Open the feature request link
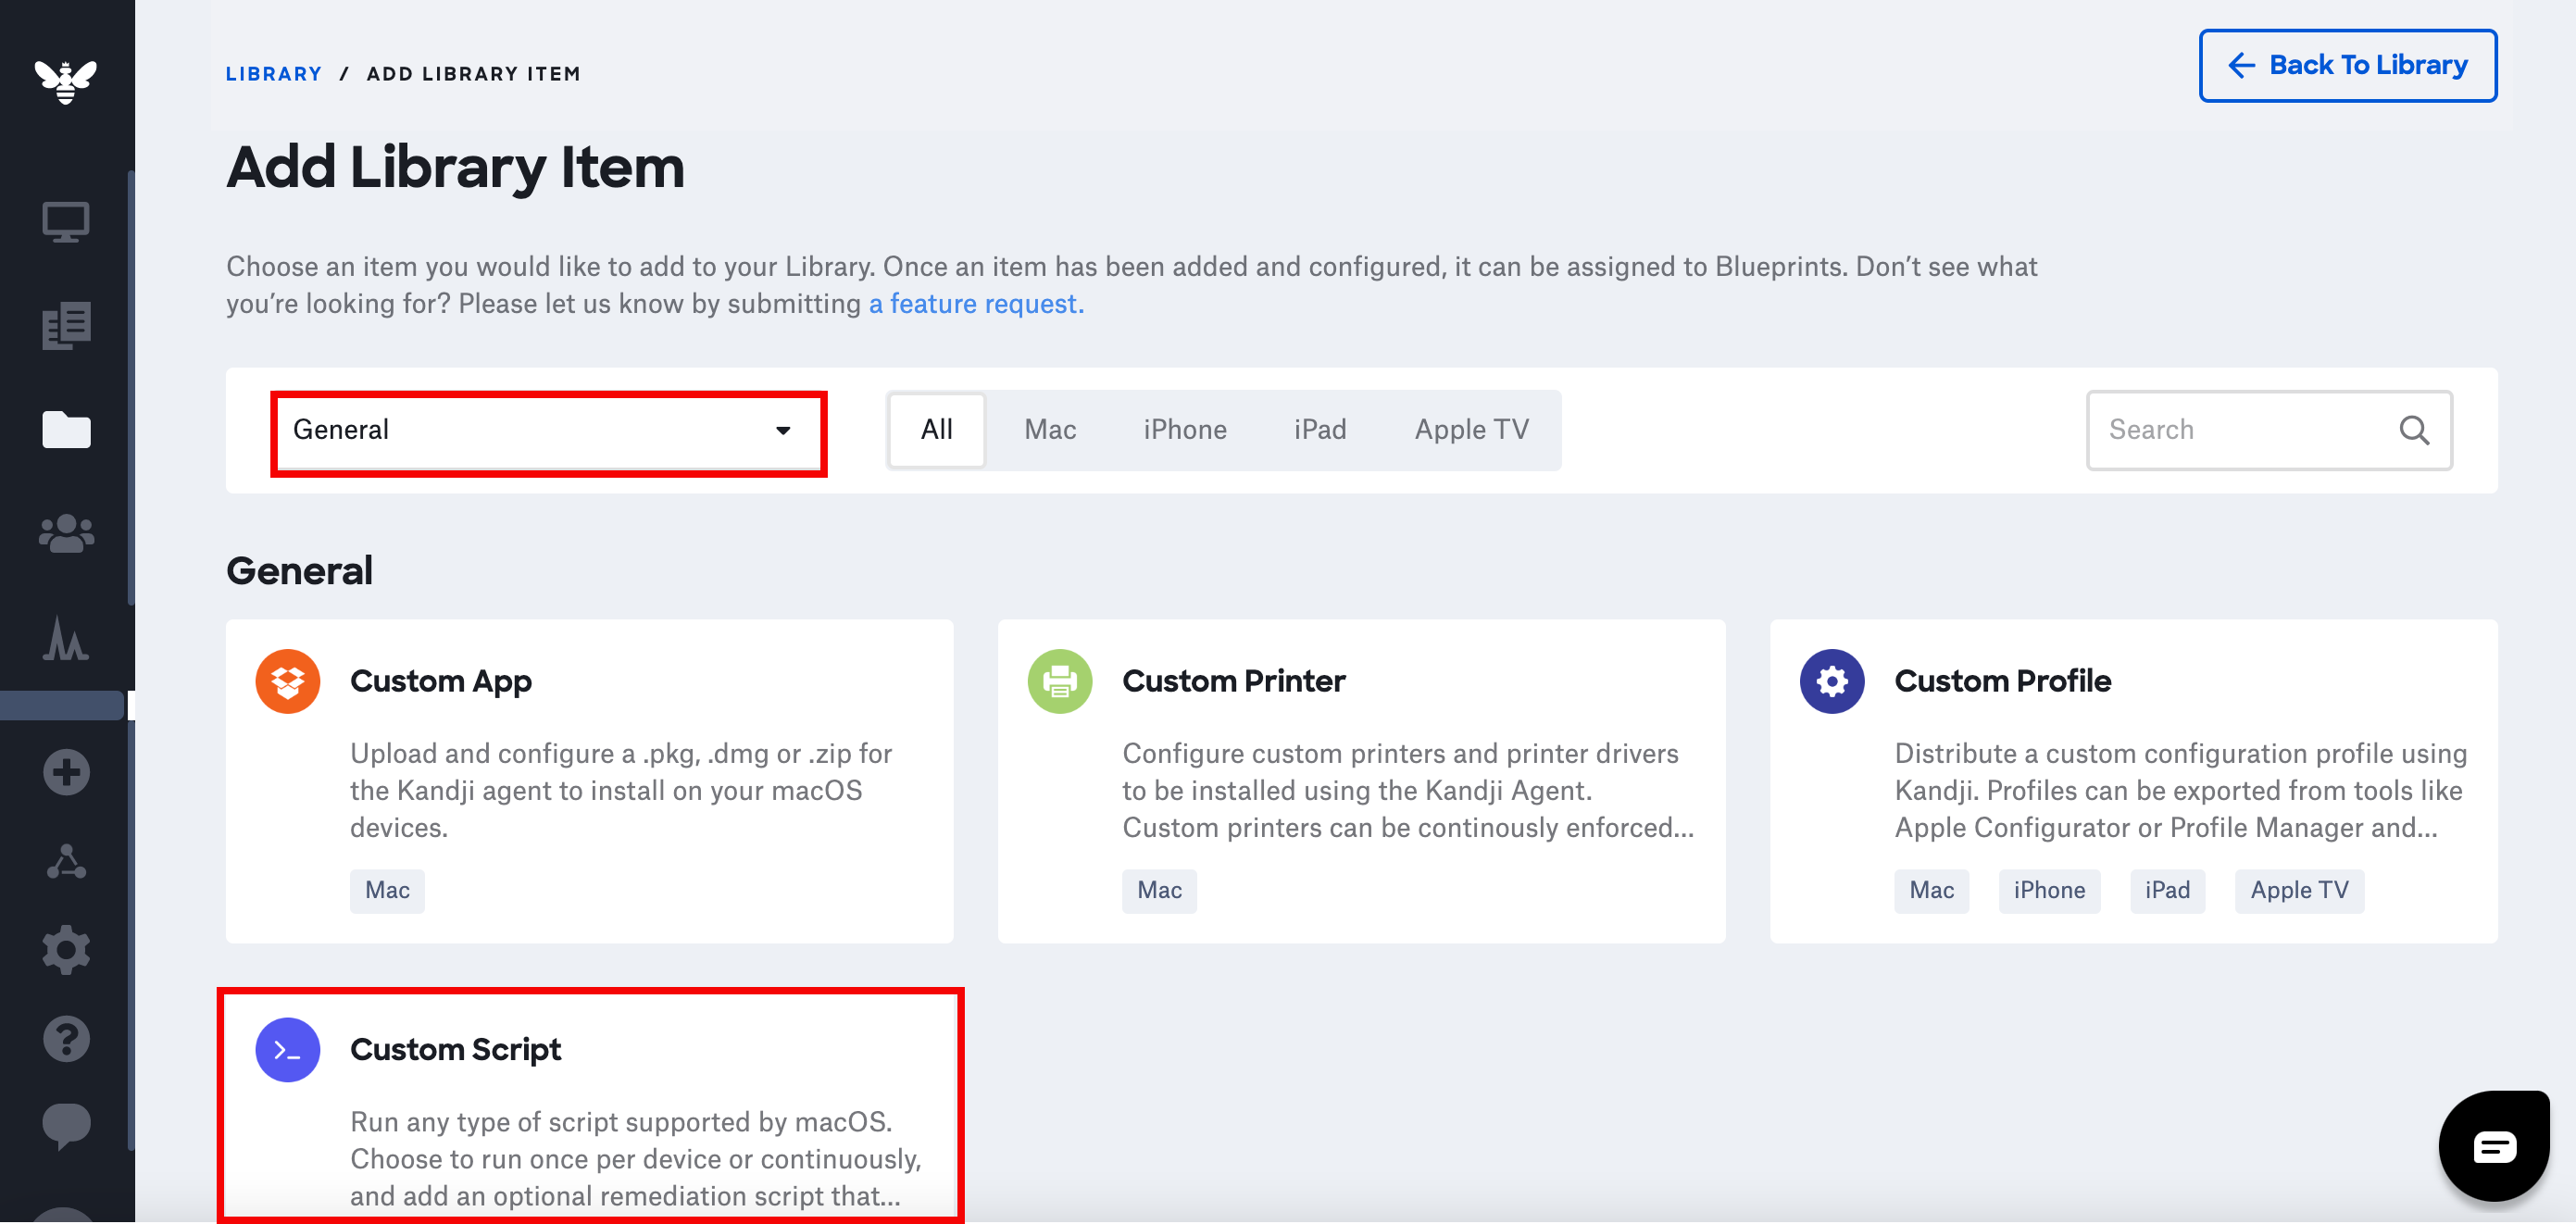 (975, 304)
